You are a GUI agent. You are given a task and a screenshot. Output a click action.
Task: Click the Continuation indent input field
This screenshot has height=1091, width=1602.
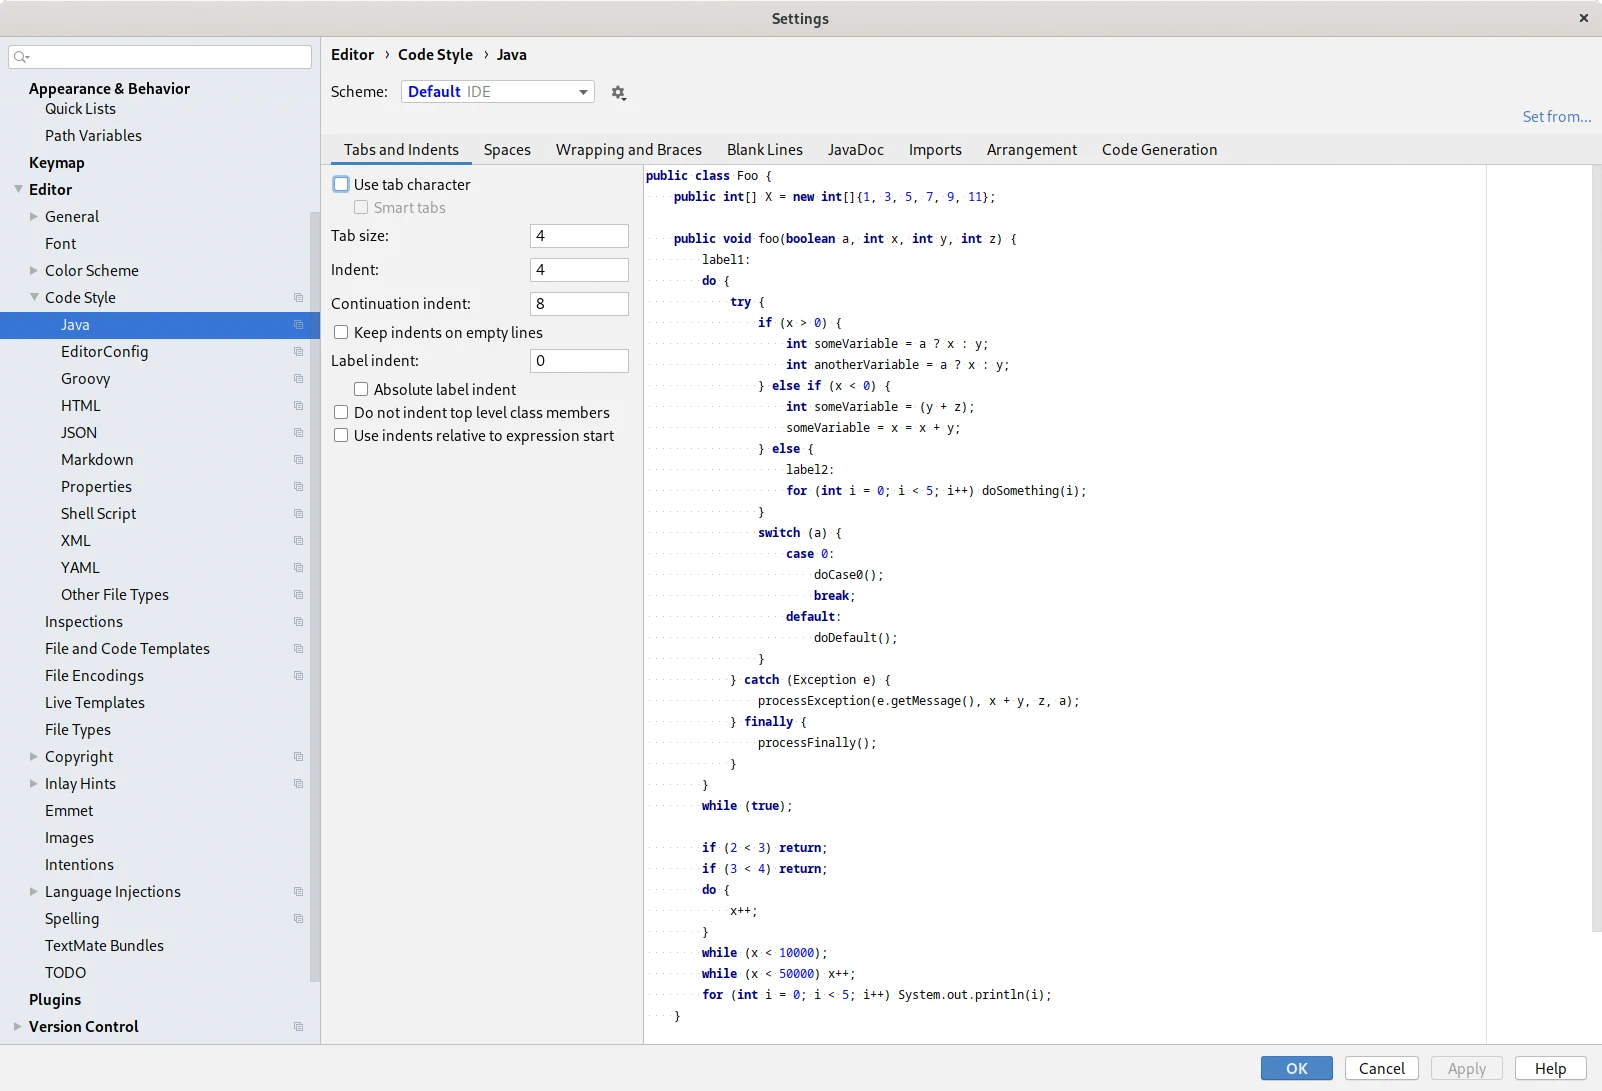click(578, 304)
